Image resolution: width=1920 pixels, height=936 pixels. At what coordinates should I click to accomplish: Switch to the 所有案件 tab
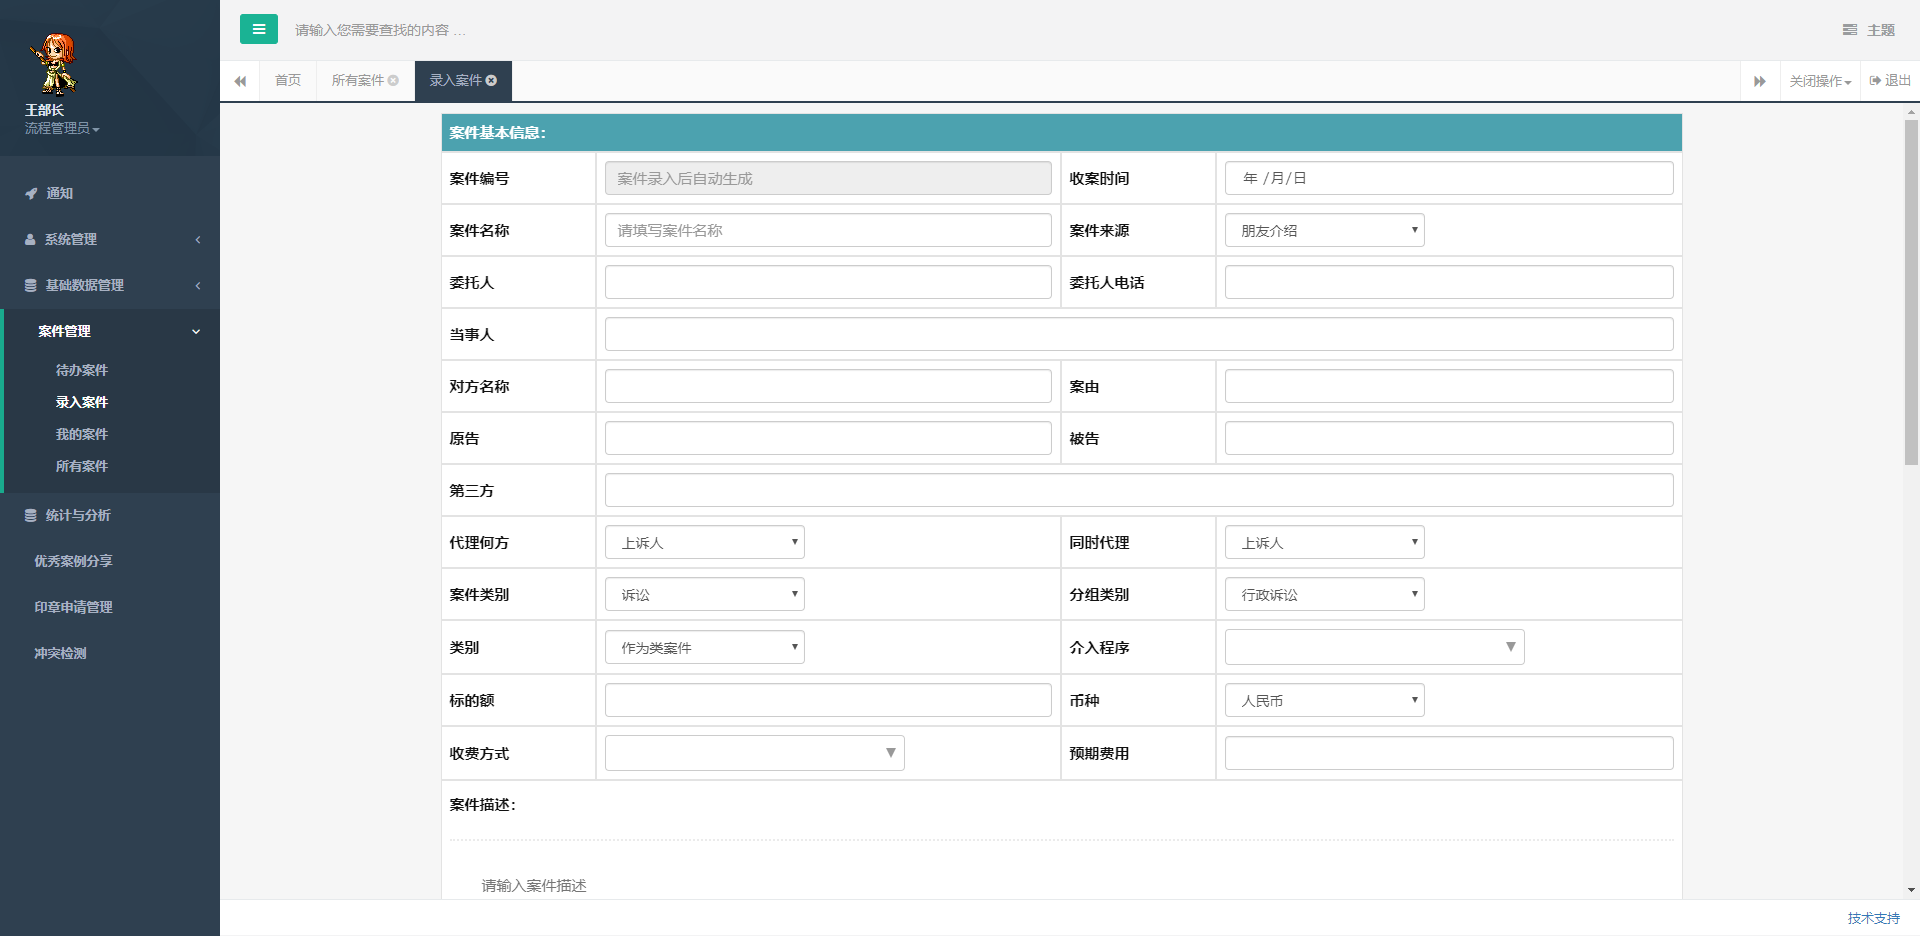pyautogui.click(x=357, y=80)
